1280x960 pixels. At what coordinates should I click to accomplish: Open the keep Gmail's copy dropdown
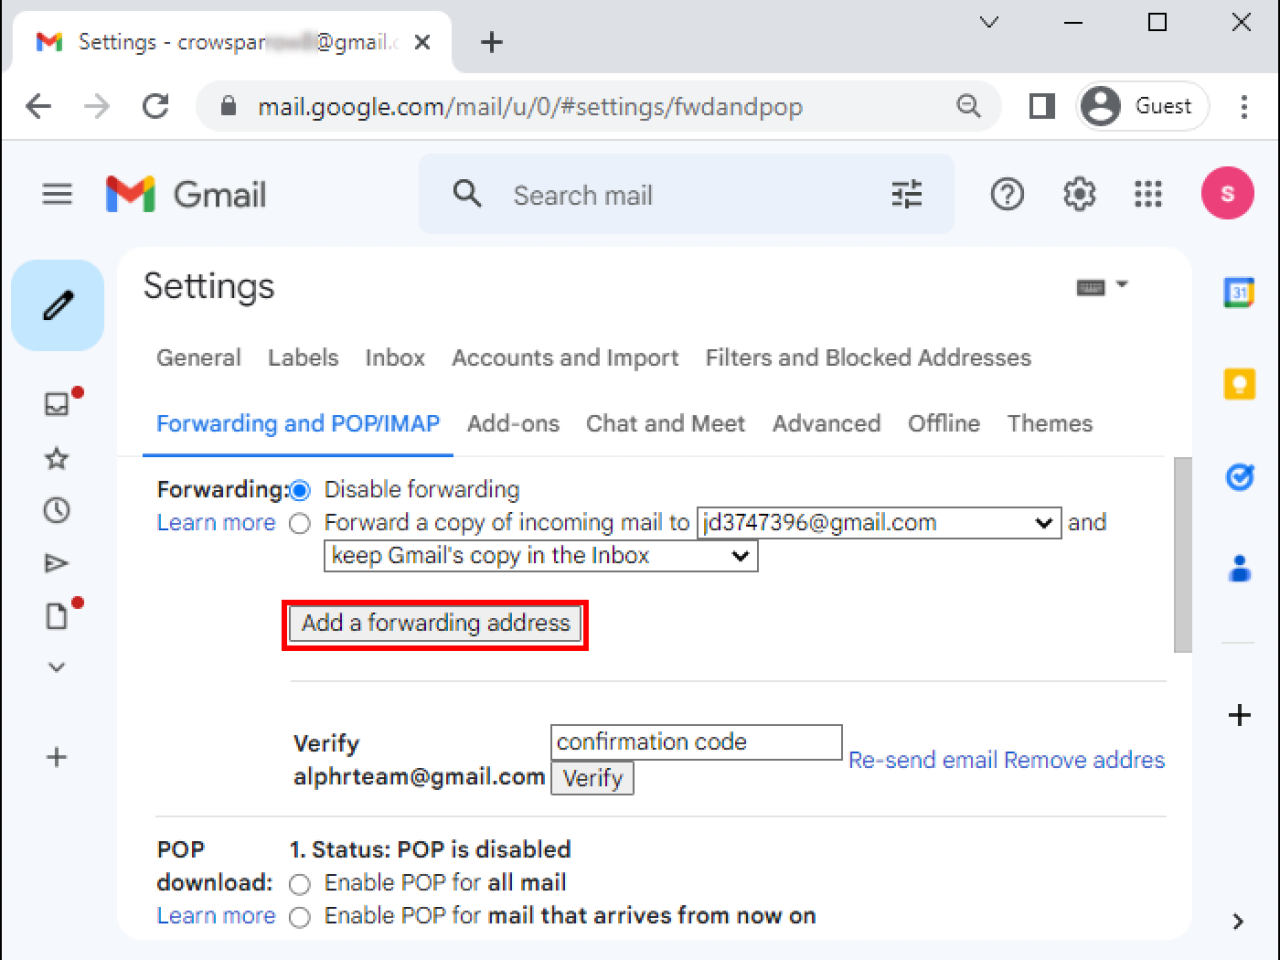point(740,556)
